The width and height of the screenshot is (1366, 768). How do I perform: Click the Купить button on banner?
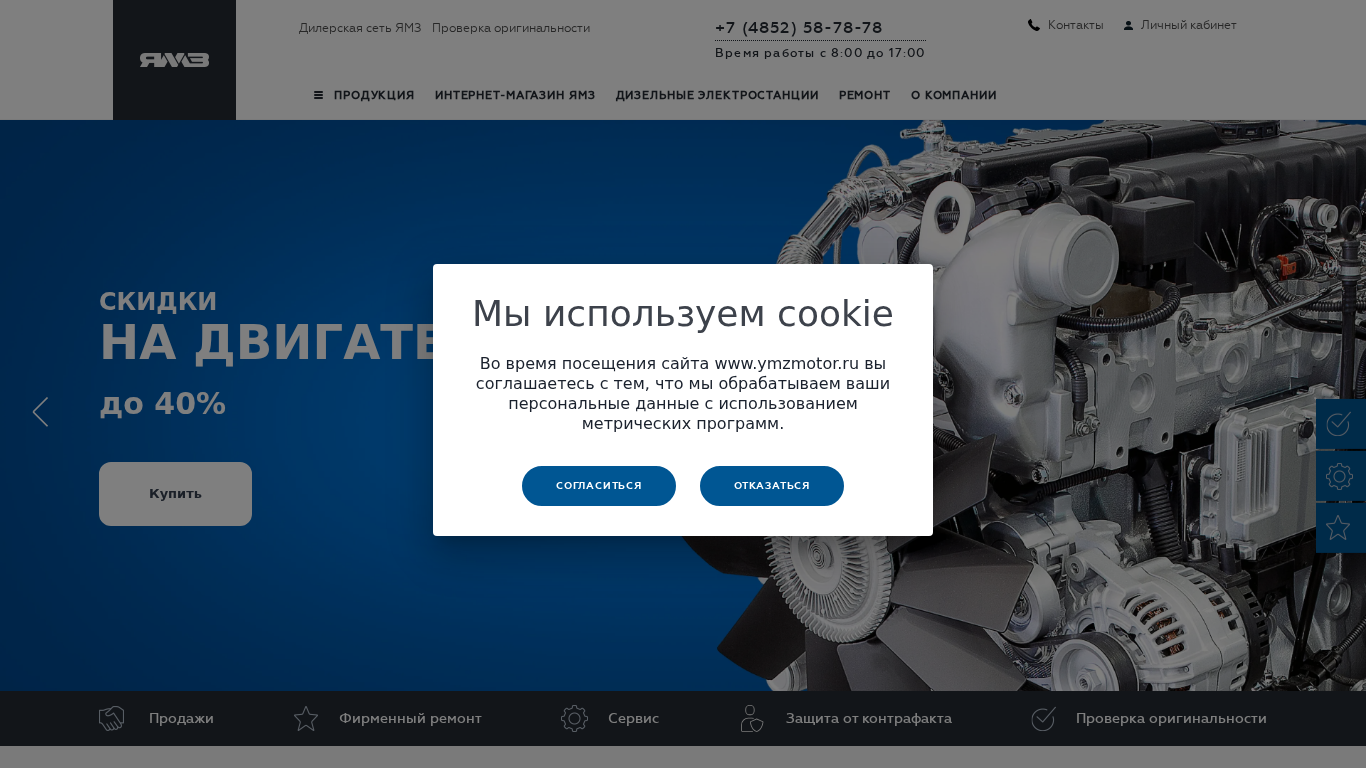175,494
